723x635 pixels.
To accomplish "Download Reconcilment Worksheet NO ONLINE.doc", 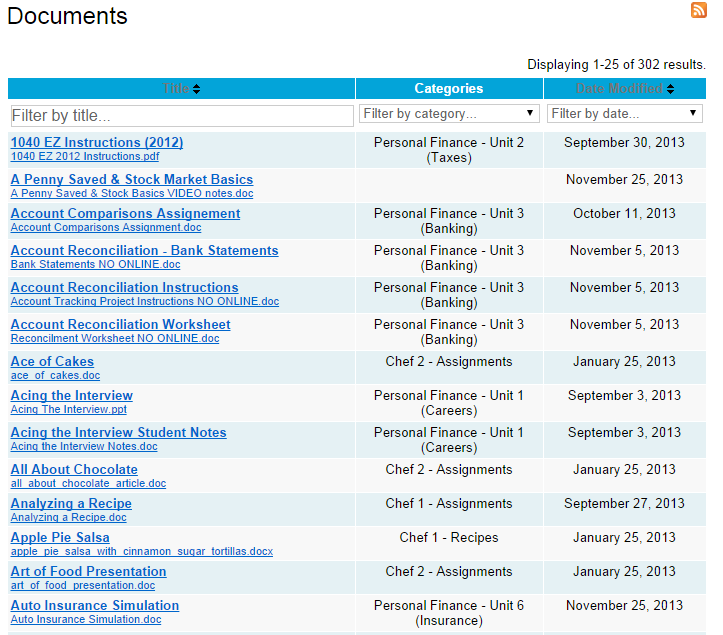I will 115,338.
